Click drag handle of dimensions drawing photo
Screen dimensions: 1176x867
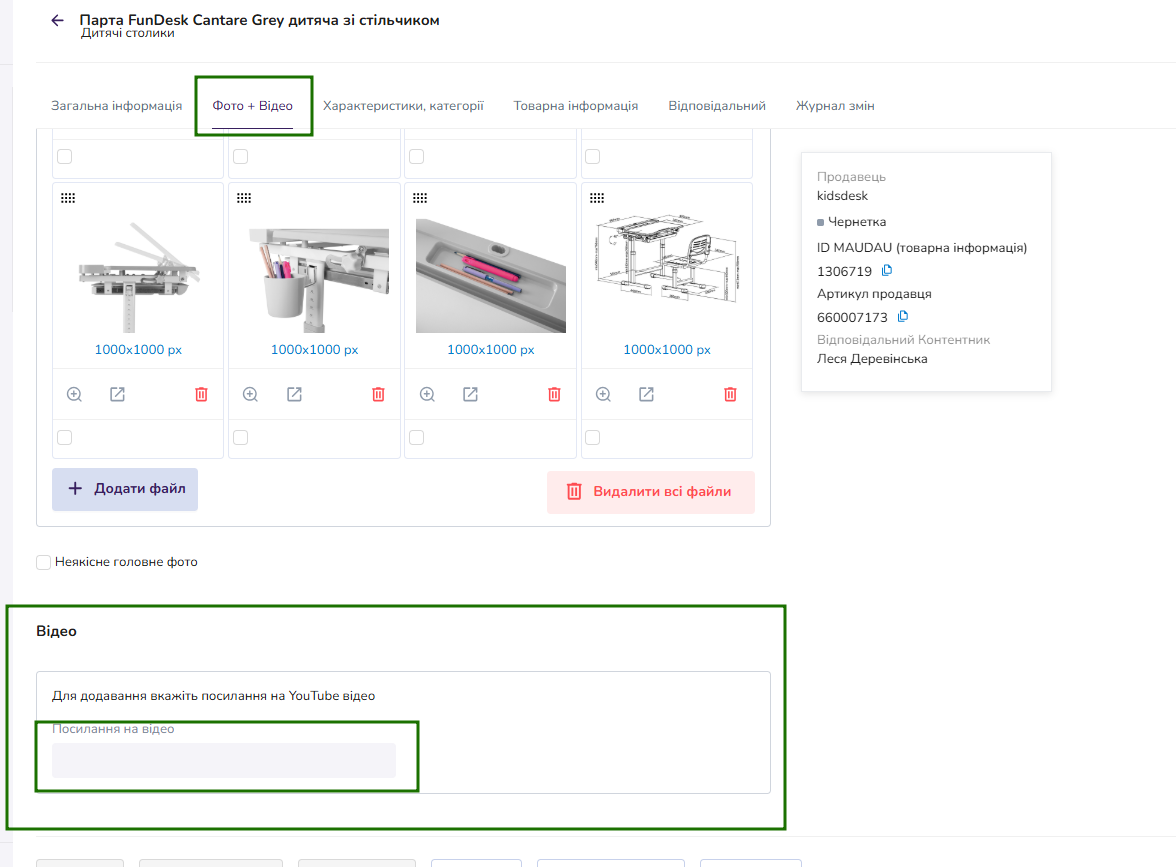pyautogui.click(x=597, y=198)
